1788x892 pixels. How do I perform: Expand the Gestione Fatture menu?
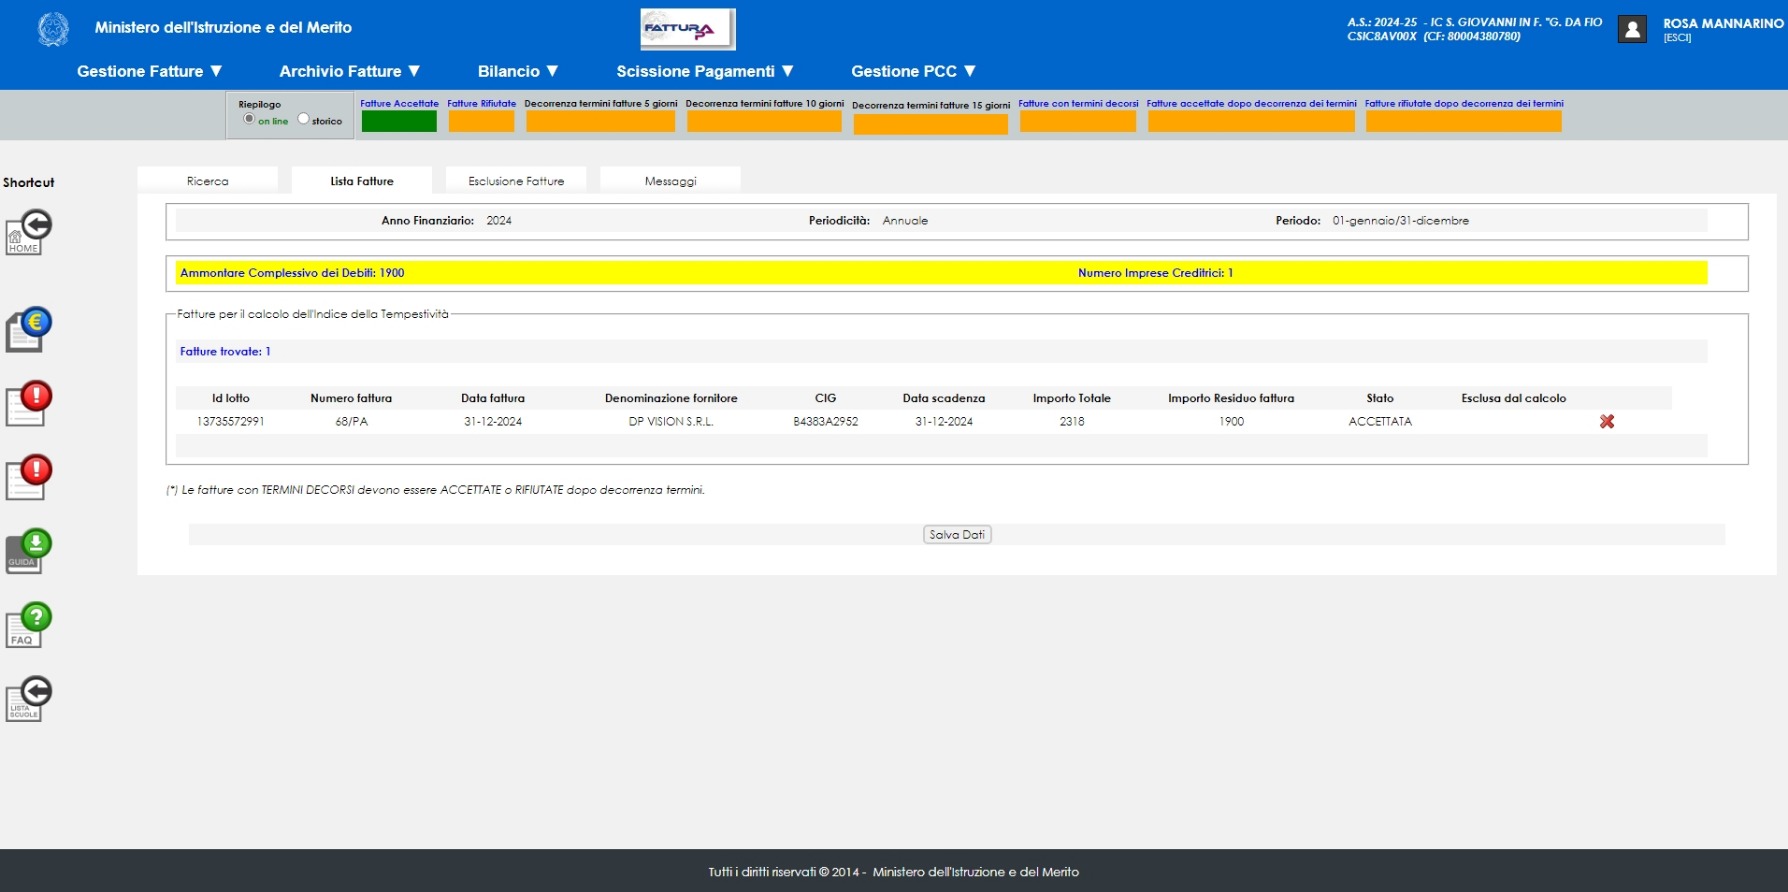[x=149, y=71]
